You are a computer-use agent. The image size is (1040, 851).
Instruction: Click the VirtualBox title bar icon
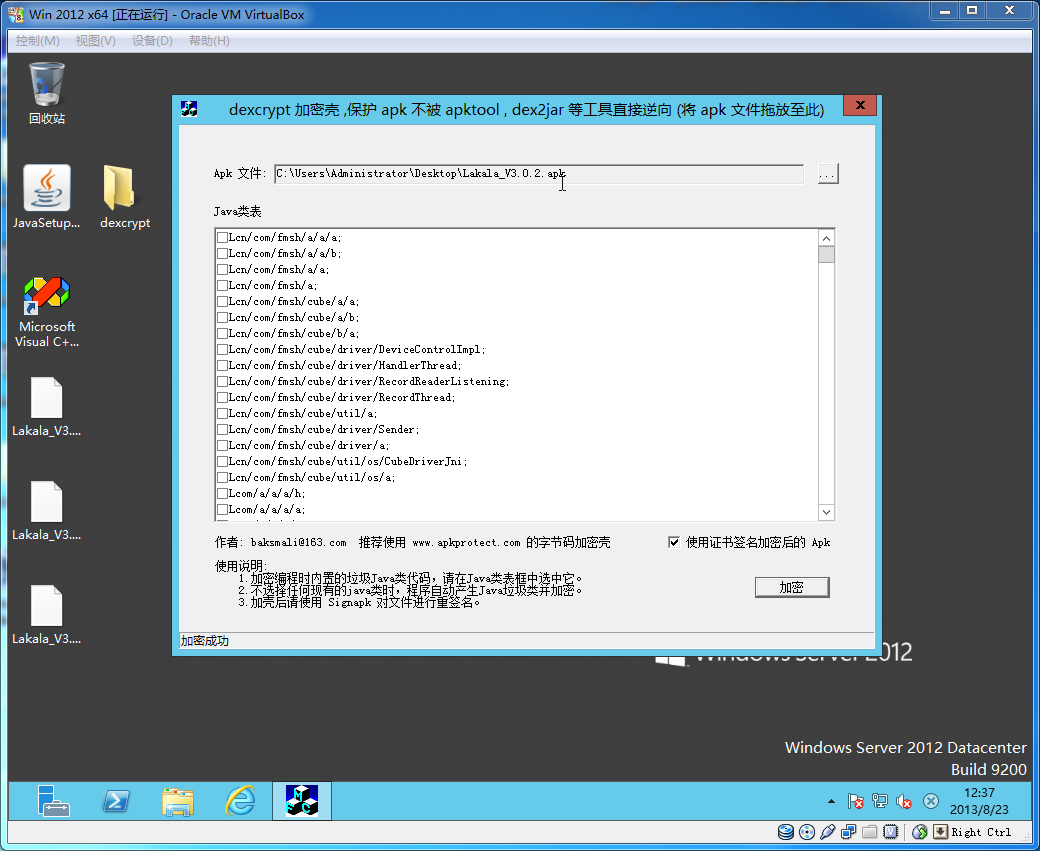tap(16, 14)
